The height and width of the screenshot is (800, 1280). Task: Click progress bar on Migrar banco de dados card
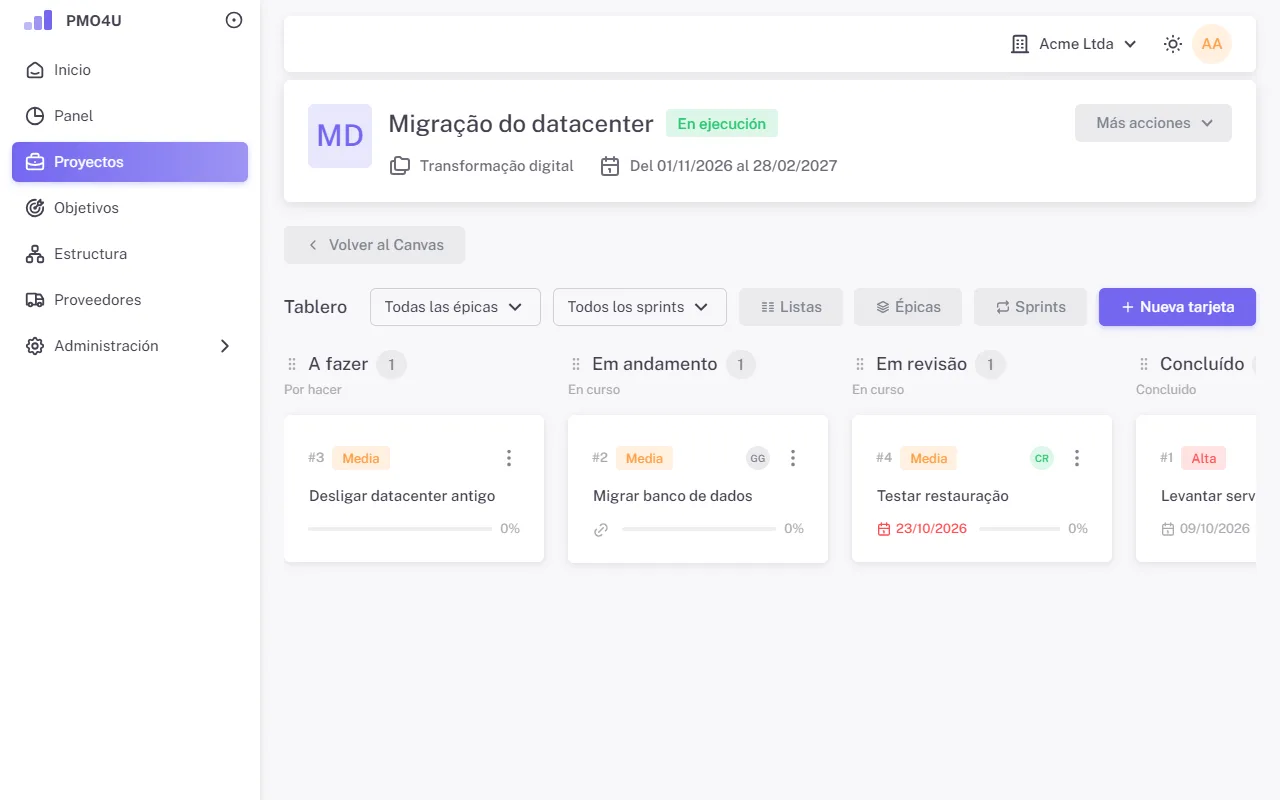[x=699, y=529]
